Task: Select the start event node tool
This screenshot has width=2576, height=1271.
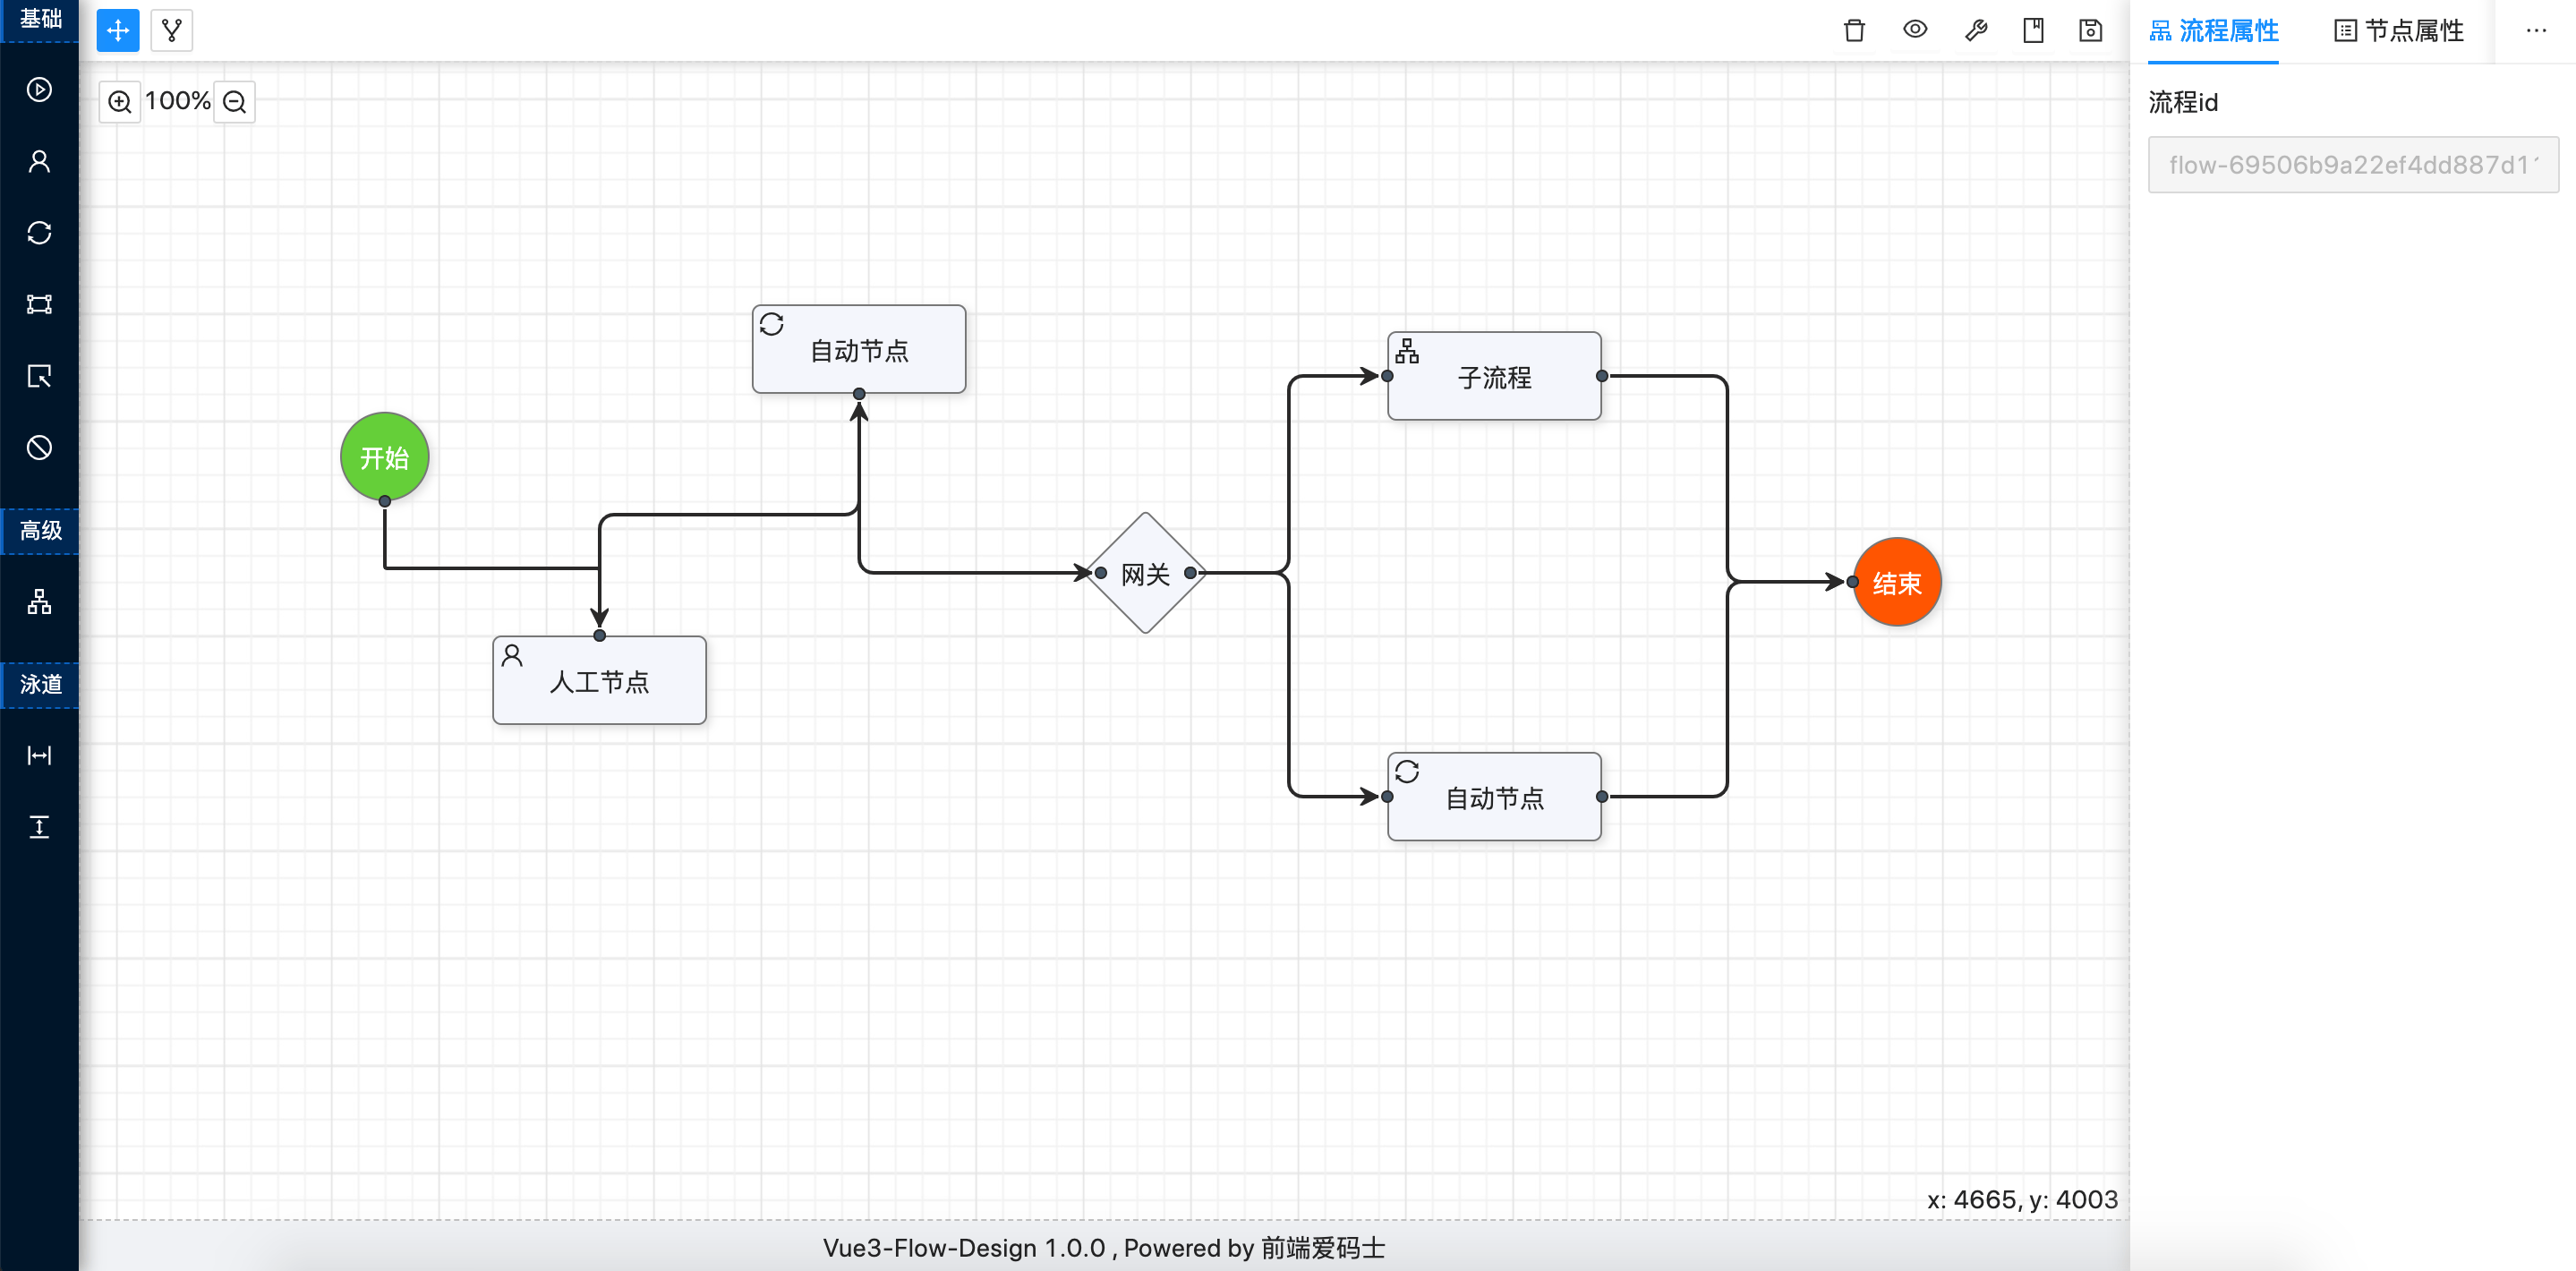Action: click(x=40, y=90)
